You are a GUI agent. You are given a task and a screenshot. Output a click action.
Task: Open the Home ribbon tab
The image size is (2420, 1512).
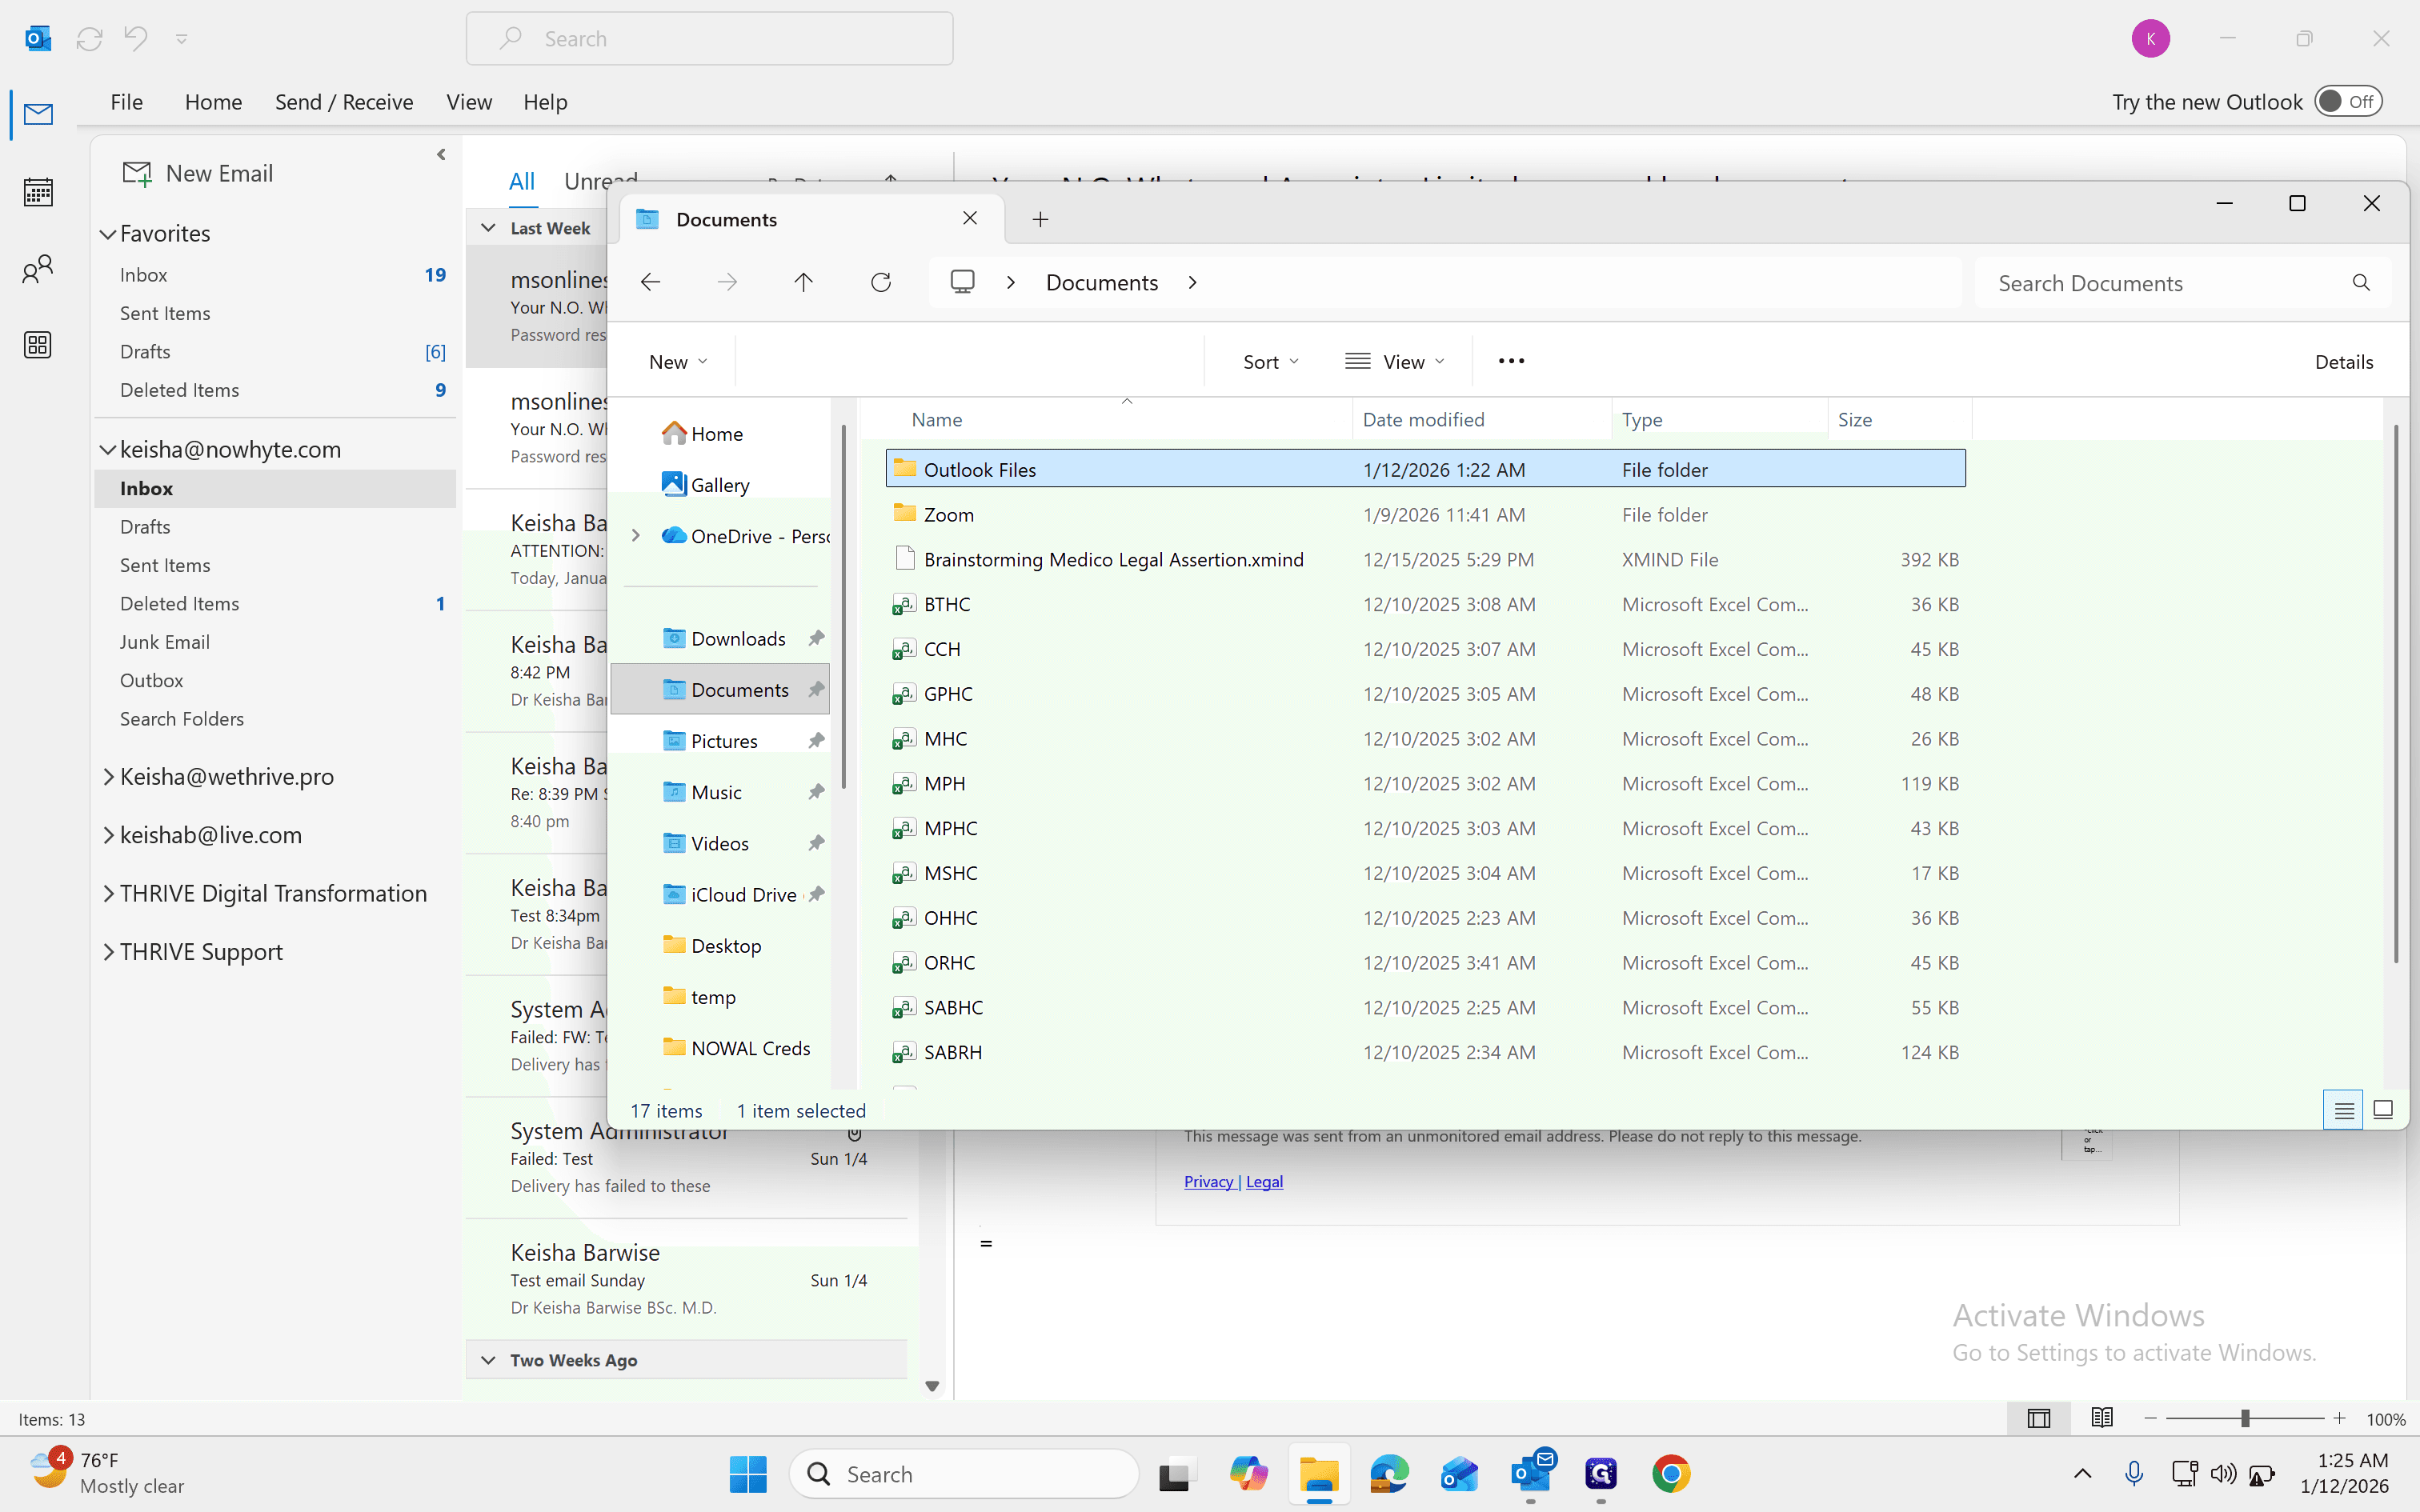coord(213,102)
